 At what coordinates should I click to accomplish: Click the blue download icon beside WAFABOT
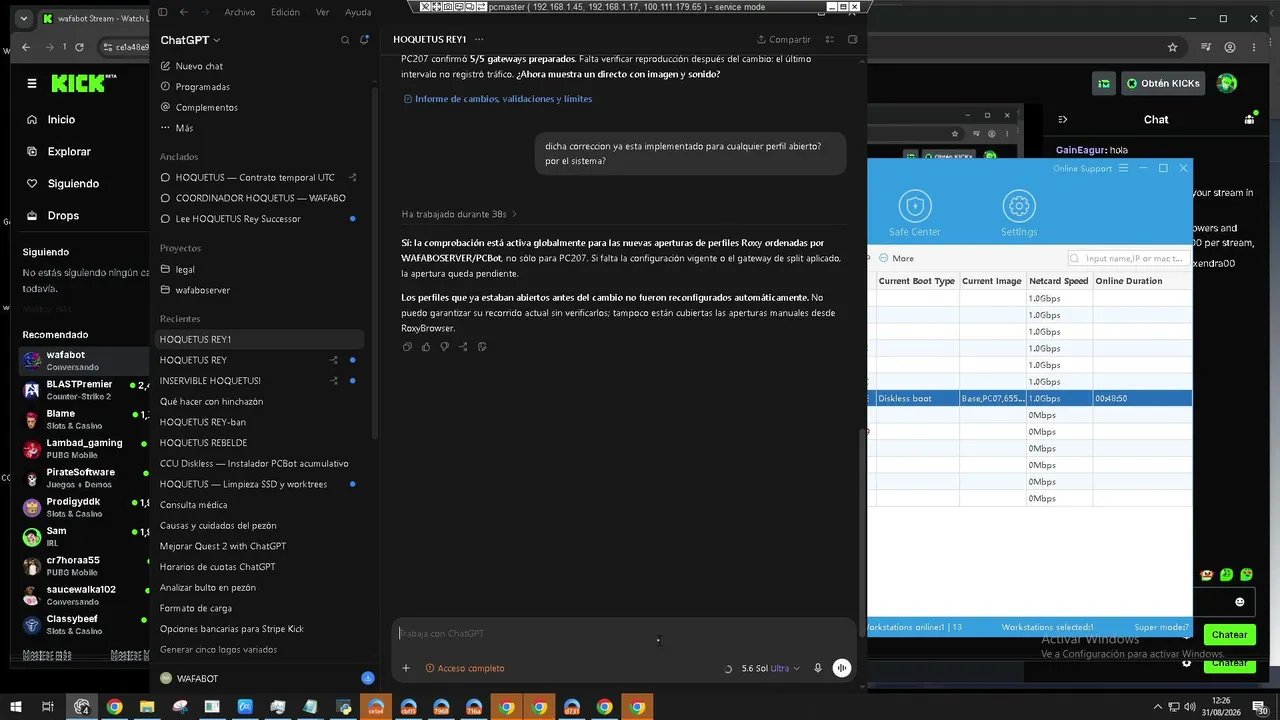[x=367, y=678]
